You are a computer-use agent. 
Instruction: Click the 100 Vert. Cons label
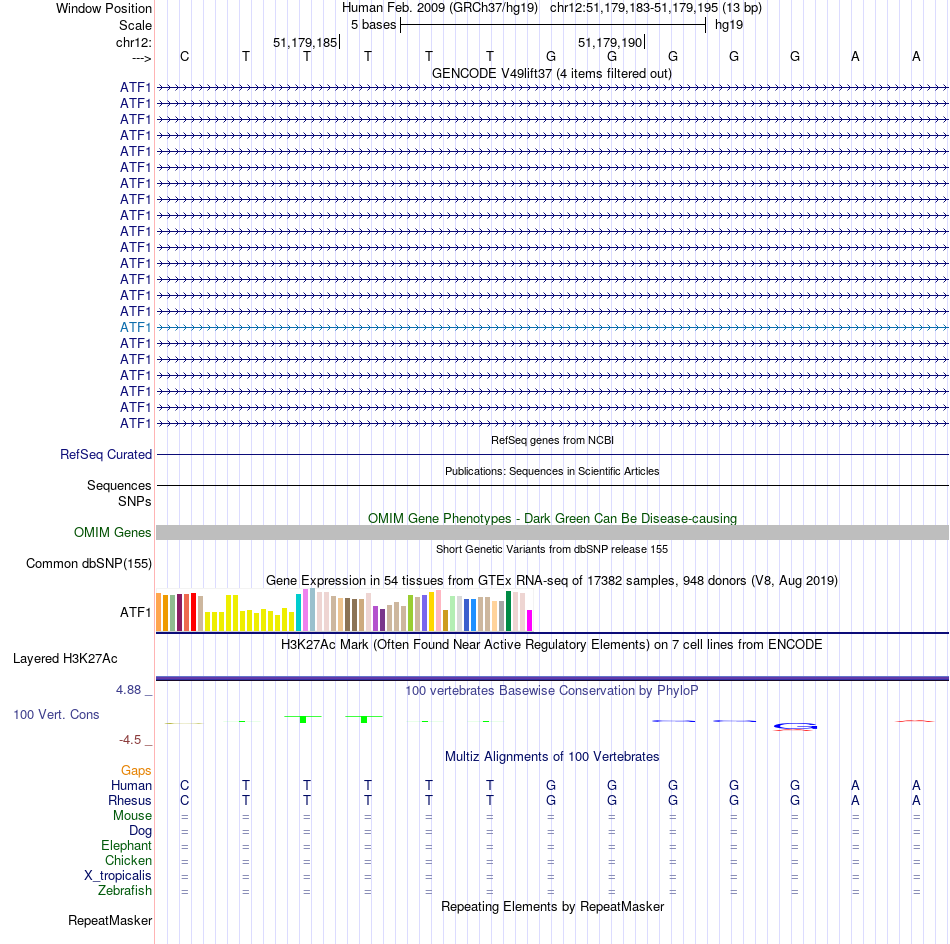(x=56, y=715)
